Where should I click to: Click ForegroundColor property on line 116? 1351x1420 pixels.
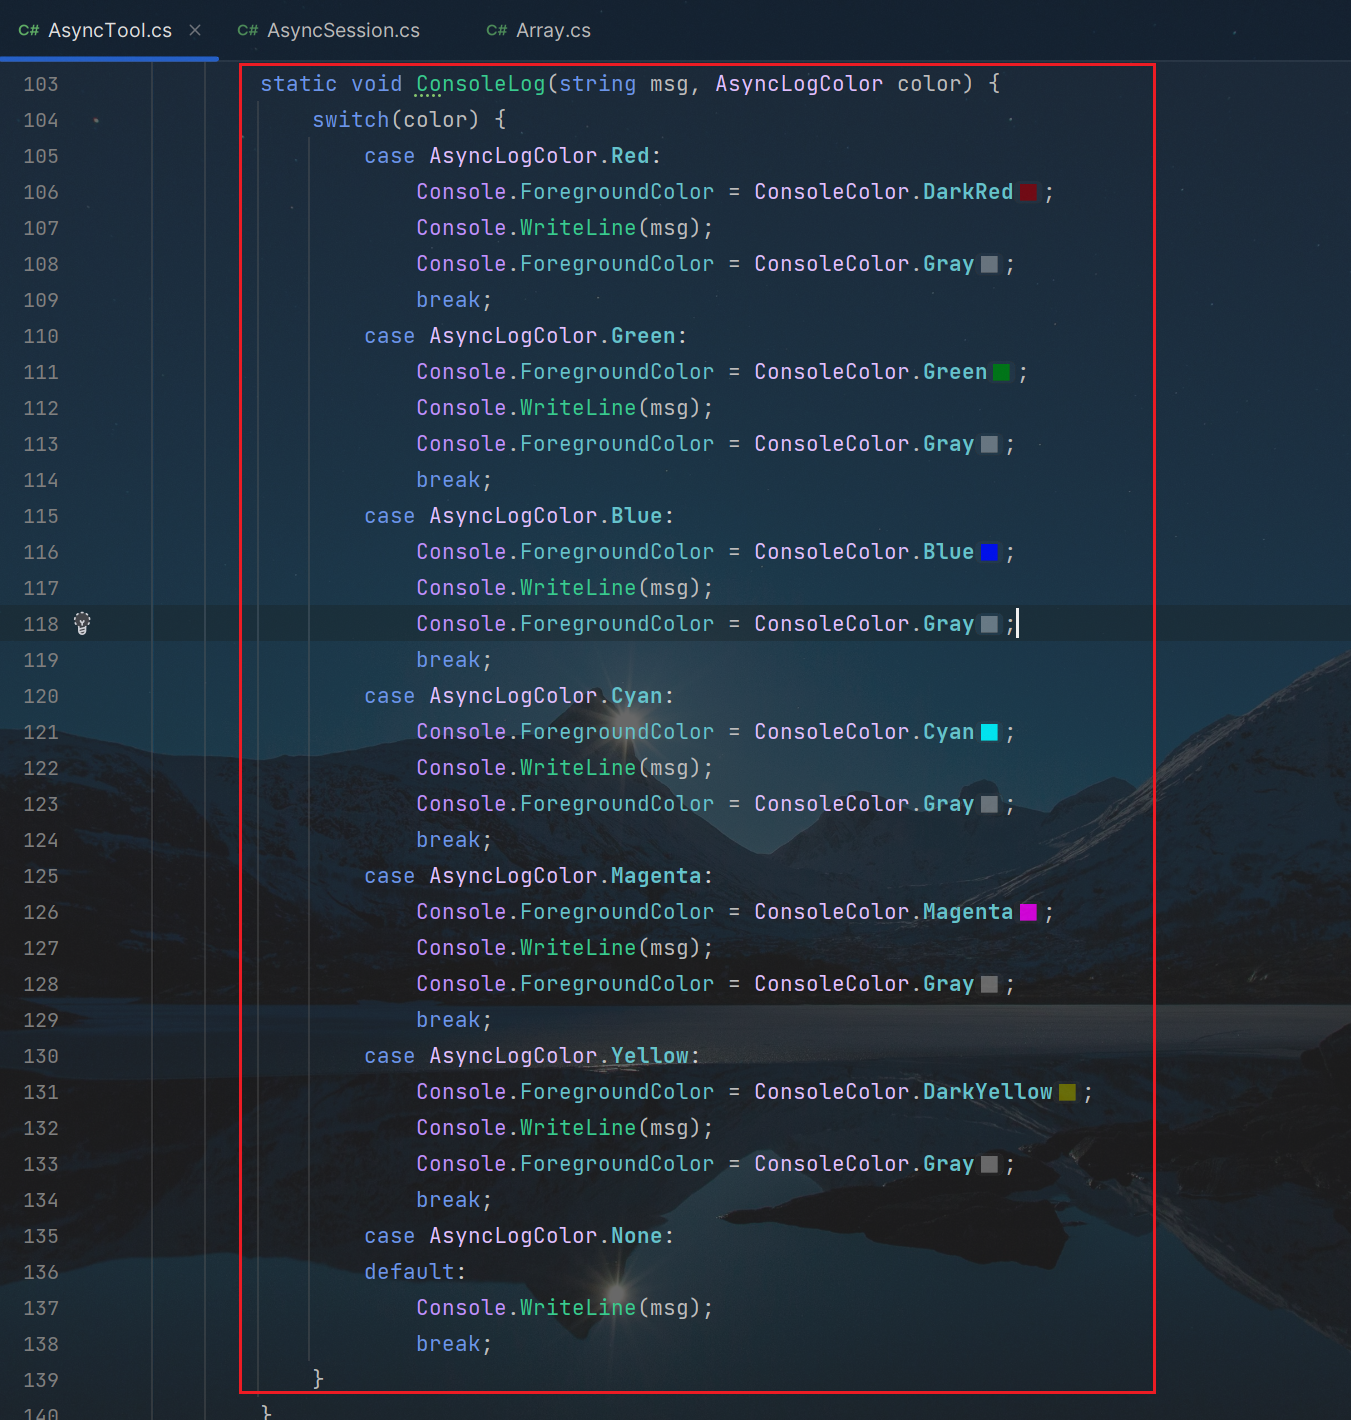point(617,552)
